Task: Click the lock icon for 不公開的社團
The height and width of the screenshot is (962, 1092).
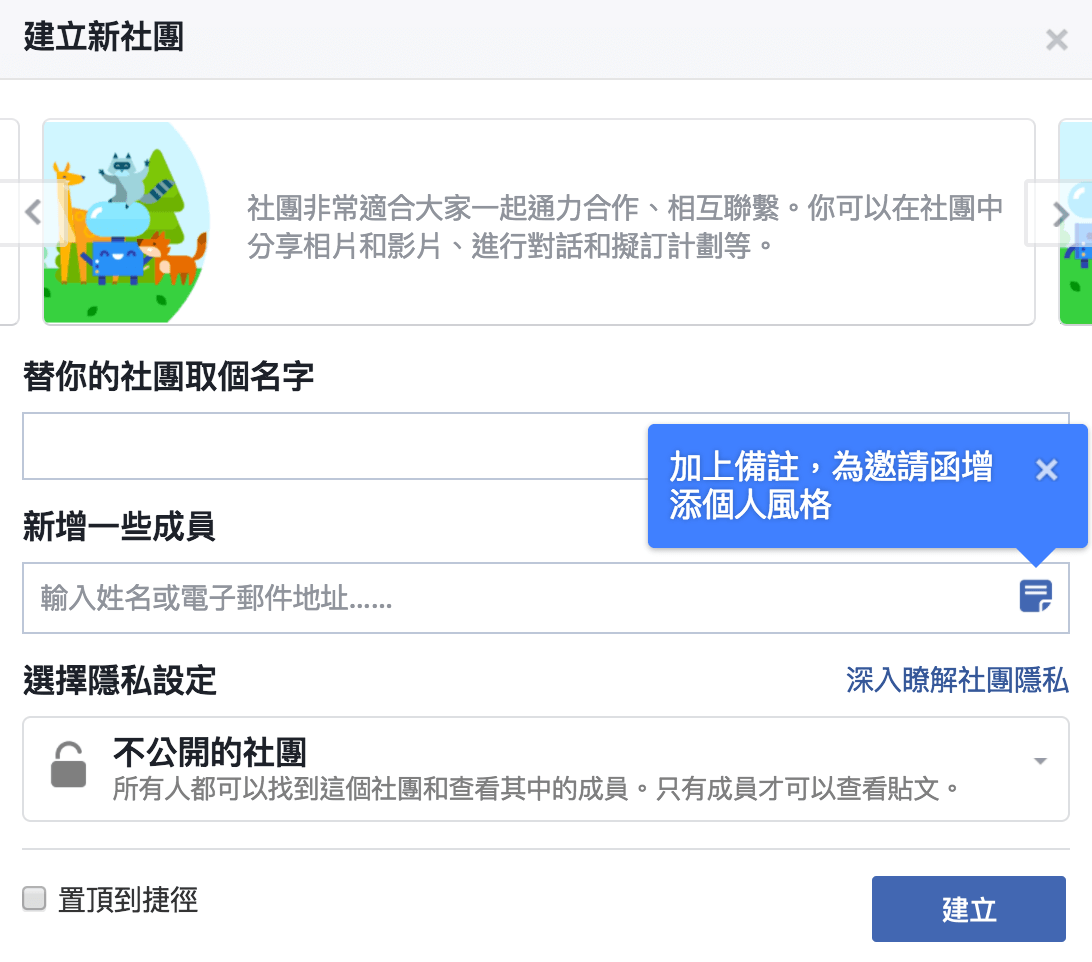Action: tap(68, 764)
